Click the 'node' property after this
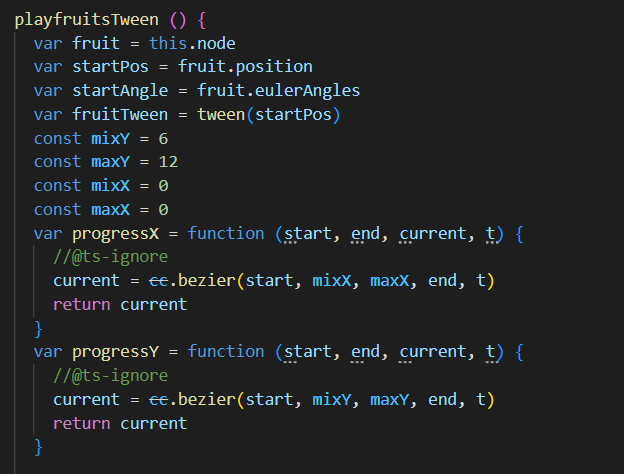The height and width of the screenshot is (474, 624). click(216, 43)
